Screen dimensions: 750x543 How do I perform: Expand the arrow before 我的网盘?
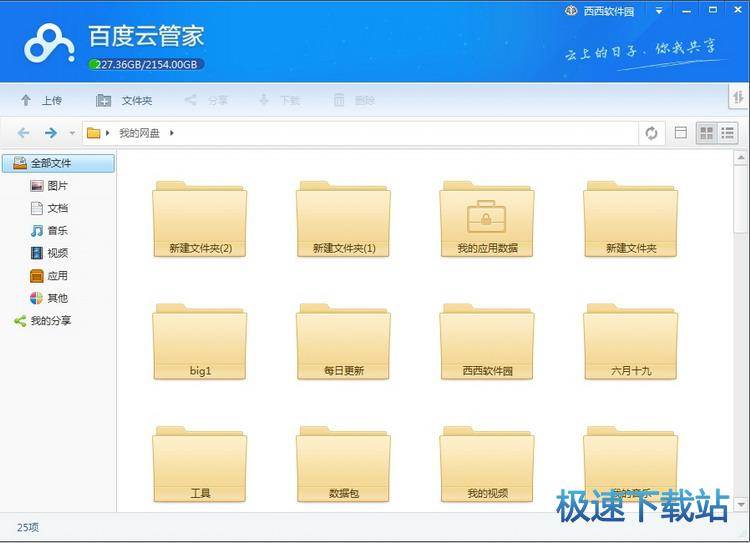(108, 133)
